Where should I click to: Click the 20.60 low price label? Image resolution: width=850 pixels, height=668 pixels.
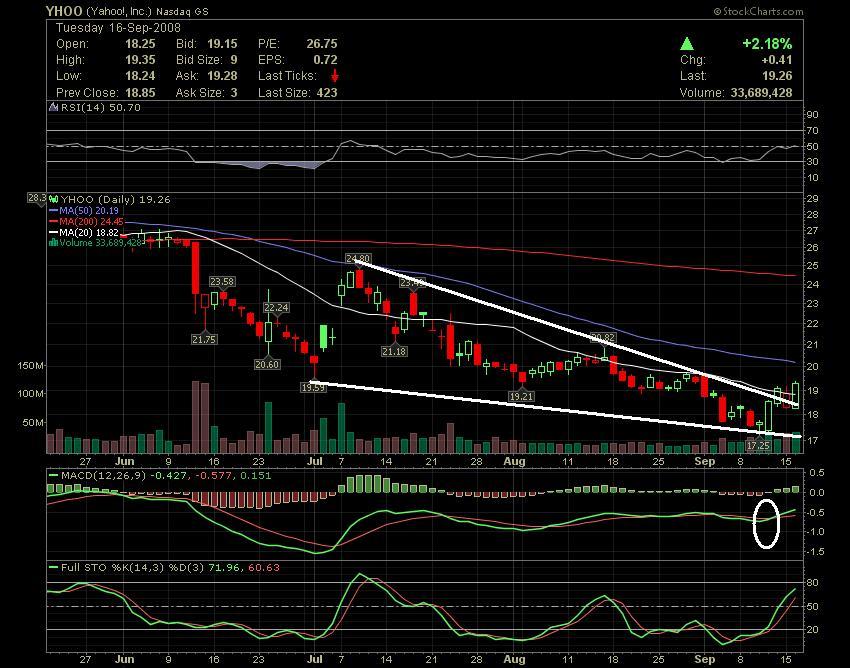267,364
